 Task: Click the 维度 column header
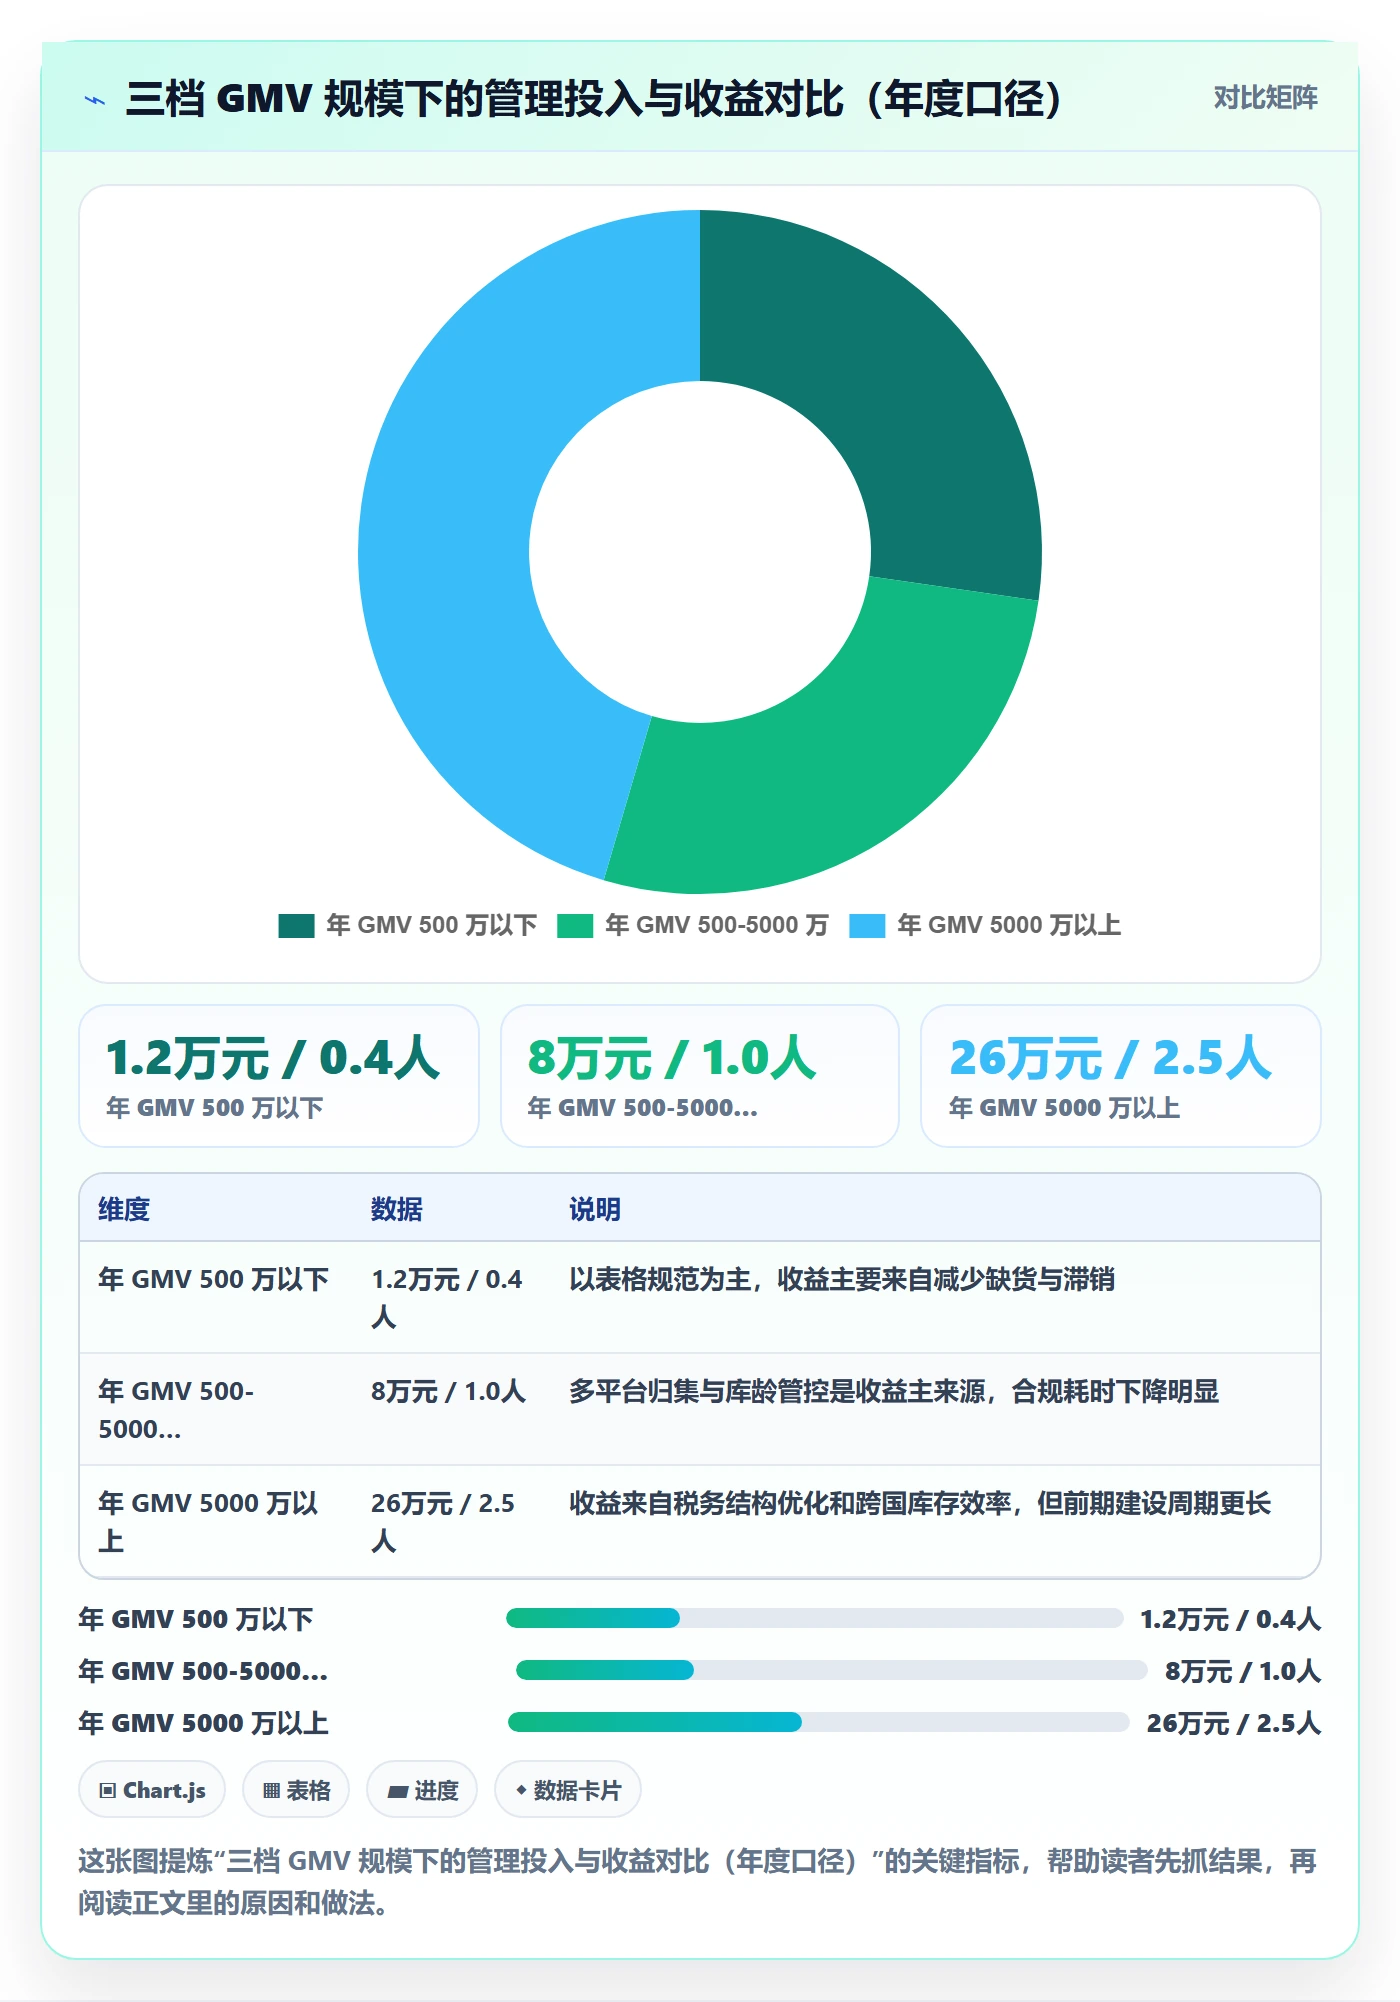click(124, 1209)
